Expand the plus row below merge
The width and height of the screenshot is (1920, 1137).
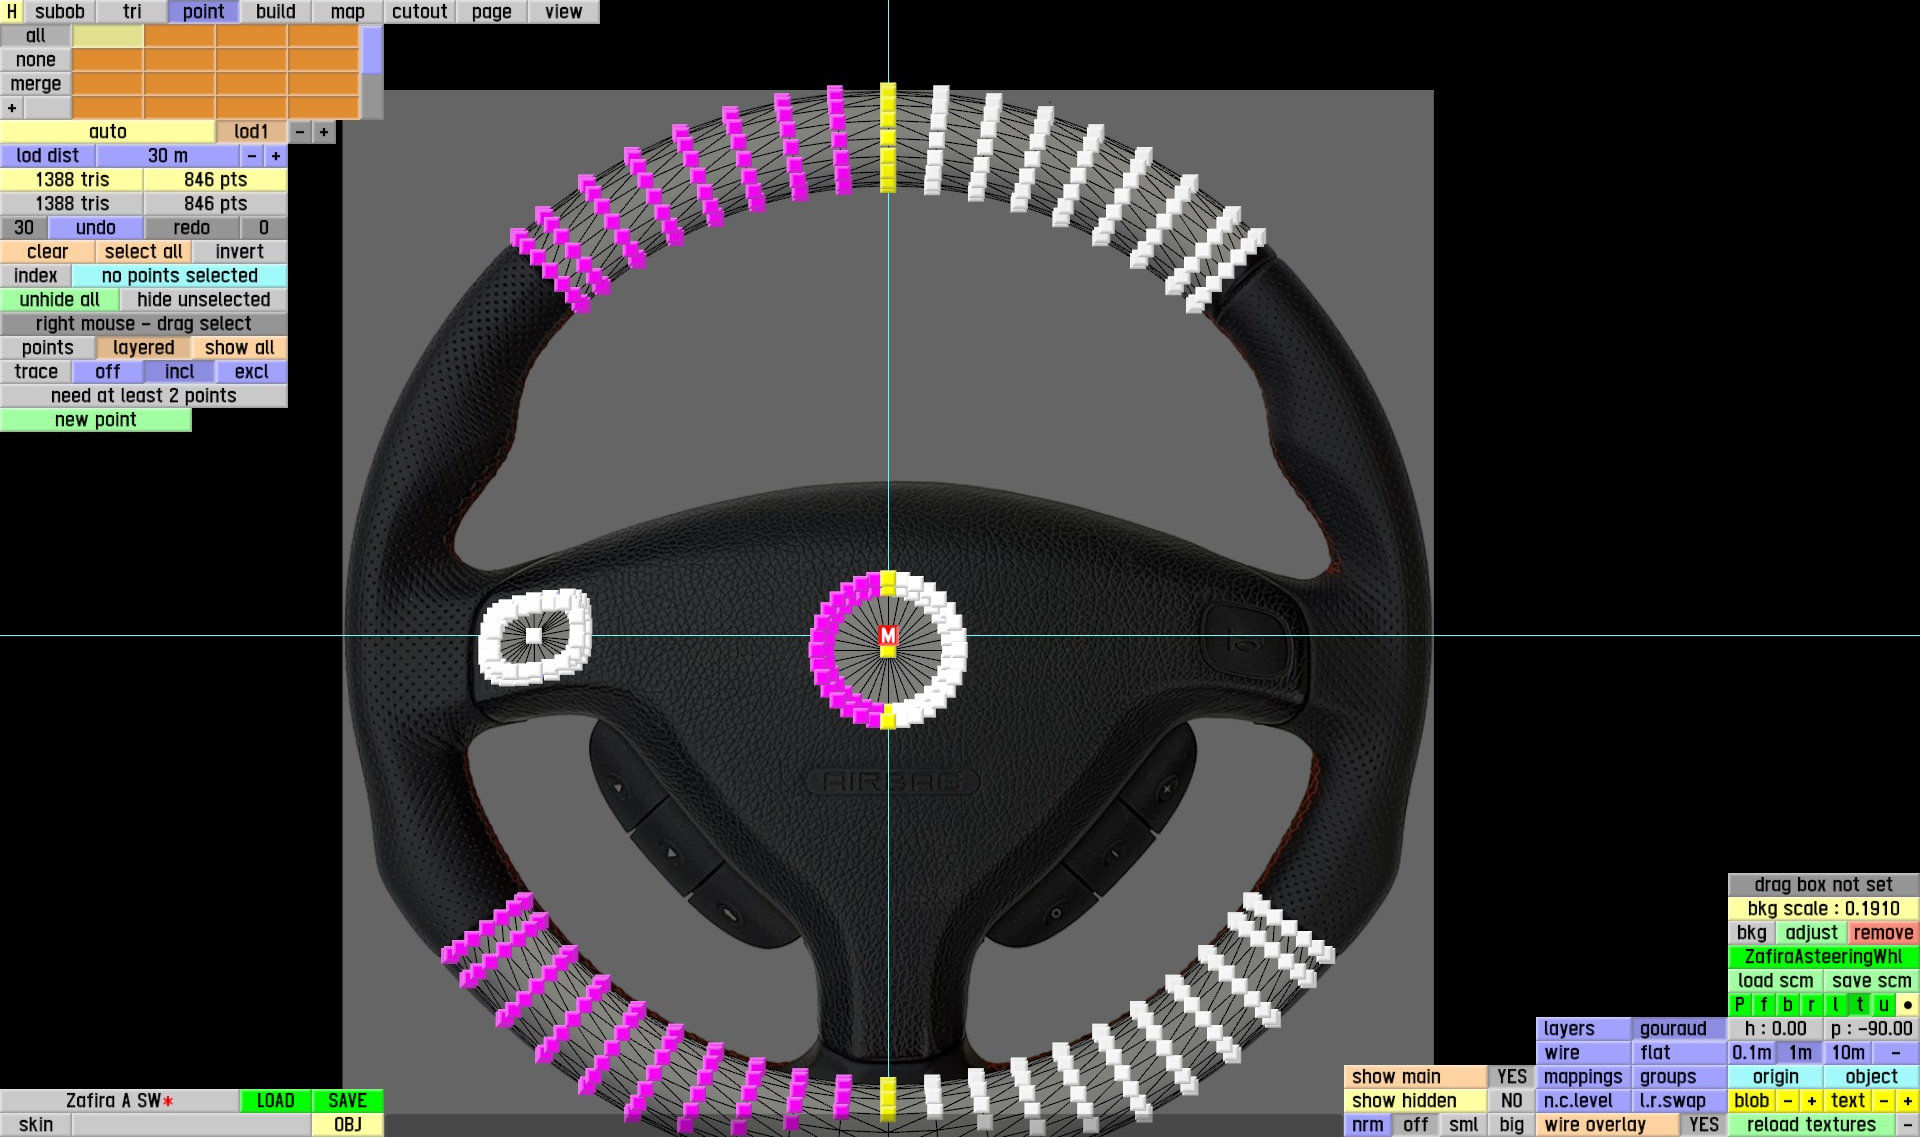click(x=12, y=108)
